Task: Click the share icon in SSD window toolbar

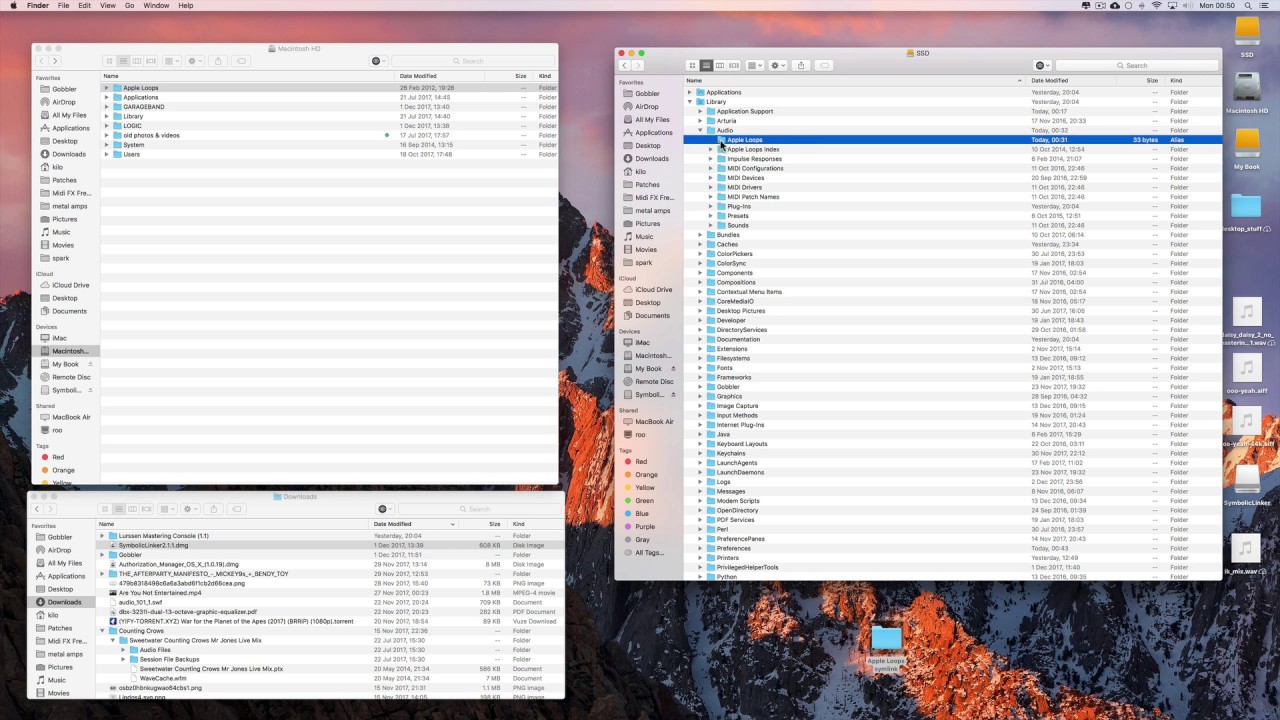Action: click(x=801, y=66)
